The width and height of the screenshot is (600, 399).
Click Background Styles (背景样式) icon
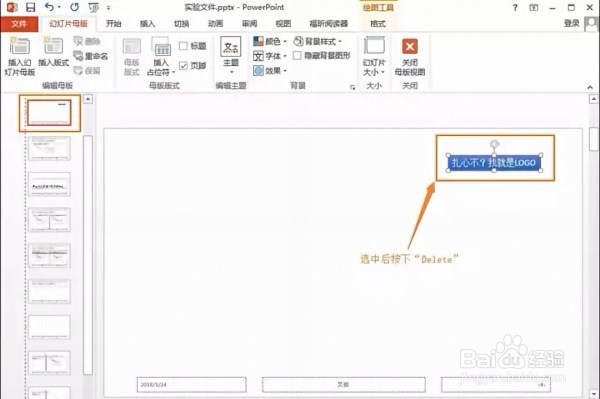pyautogui.click(x=298, y=41)
